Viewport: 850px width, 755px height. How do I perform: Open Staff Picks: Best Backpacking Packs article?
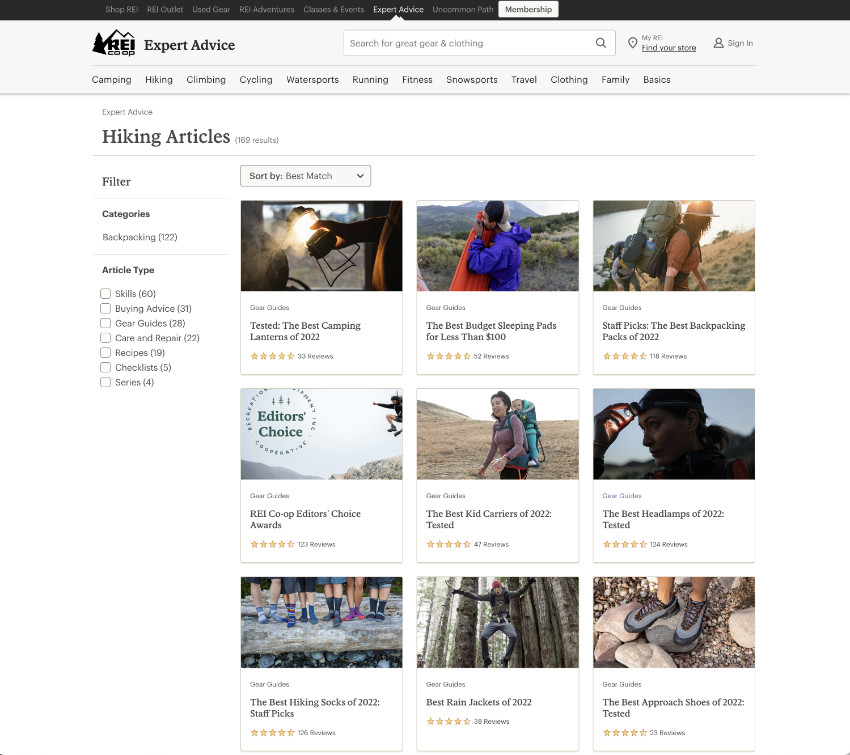(x=674, y=331)
